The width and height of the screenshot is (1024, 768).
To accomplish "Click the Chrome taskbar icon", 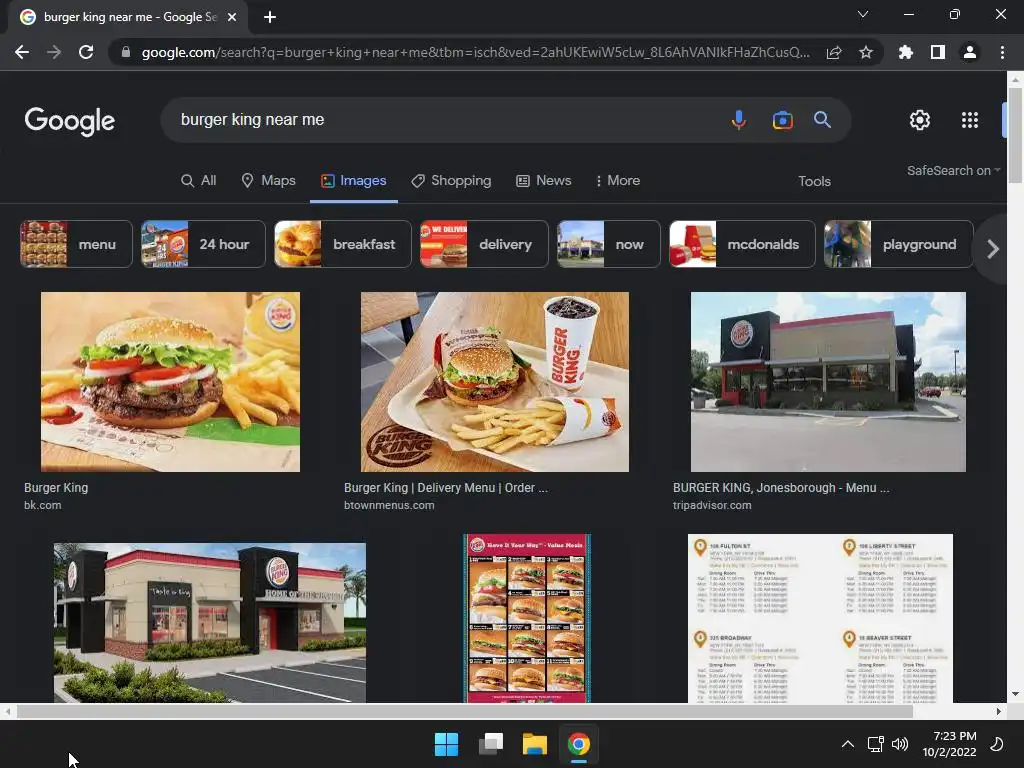I will pyautogui.click(x=579, y=744).
